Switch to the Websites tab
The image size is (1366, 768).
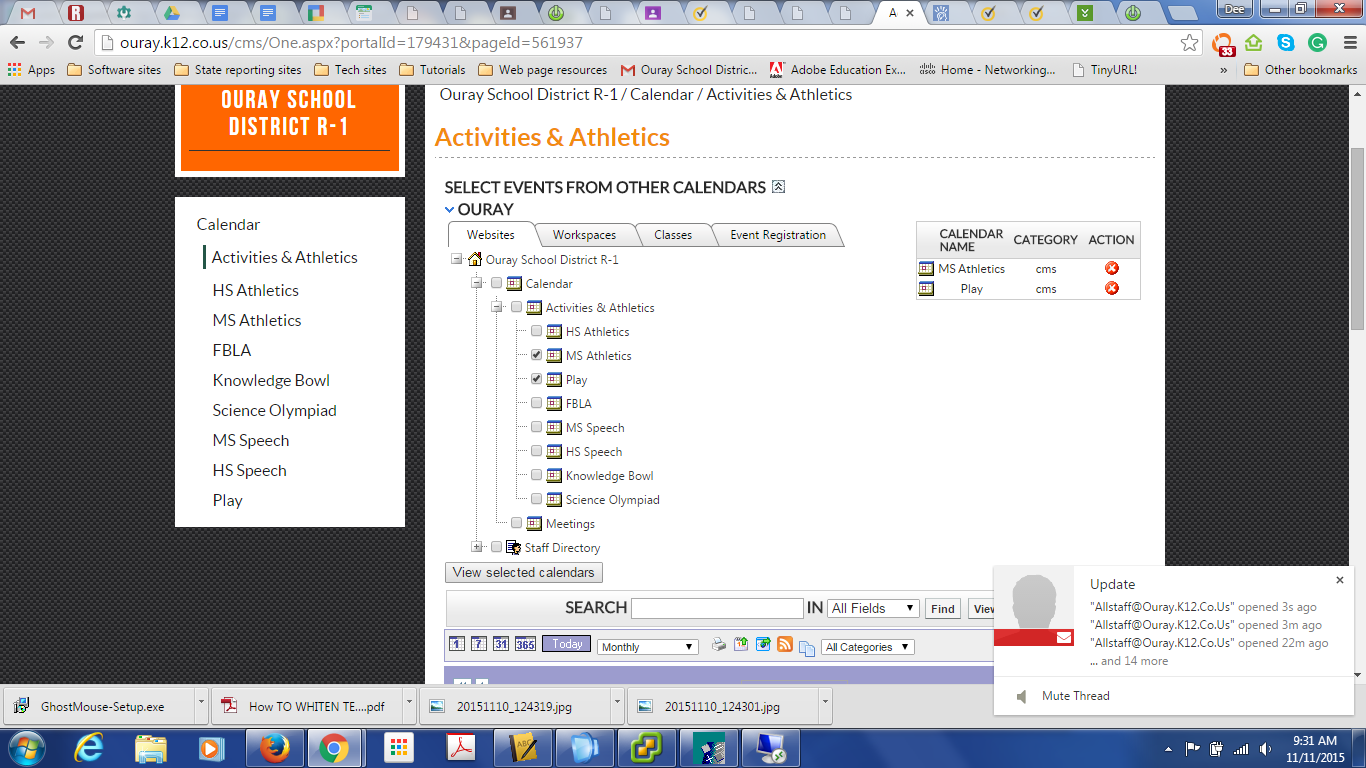click(491, 235)
